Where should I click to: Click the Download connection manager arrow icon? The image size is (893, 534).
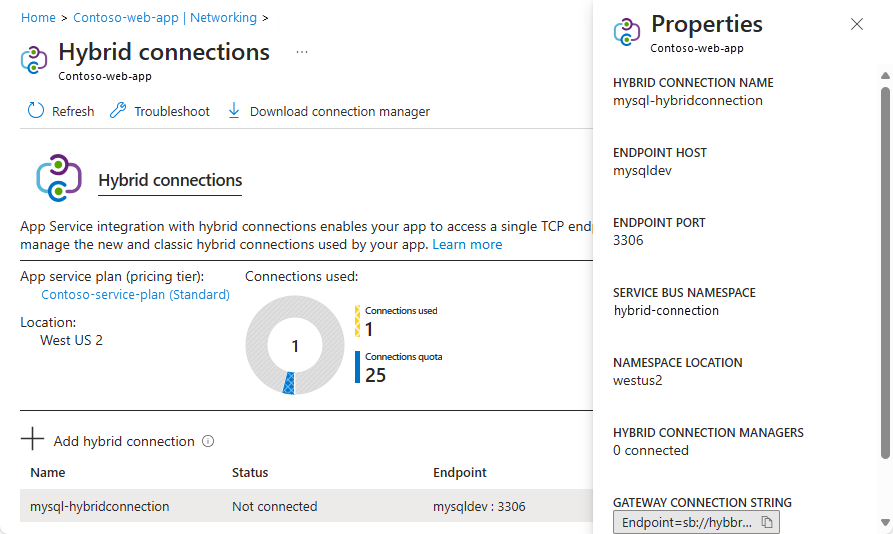234,111
